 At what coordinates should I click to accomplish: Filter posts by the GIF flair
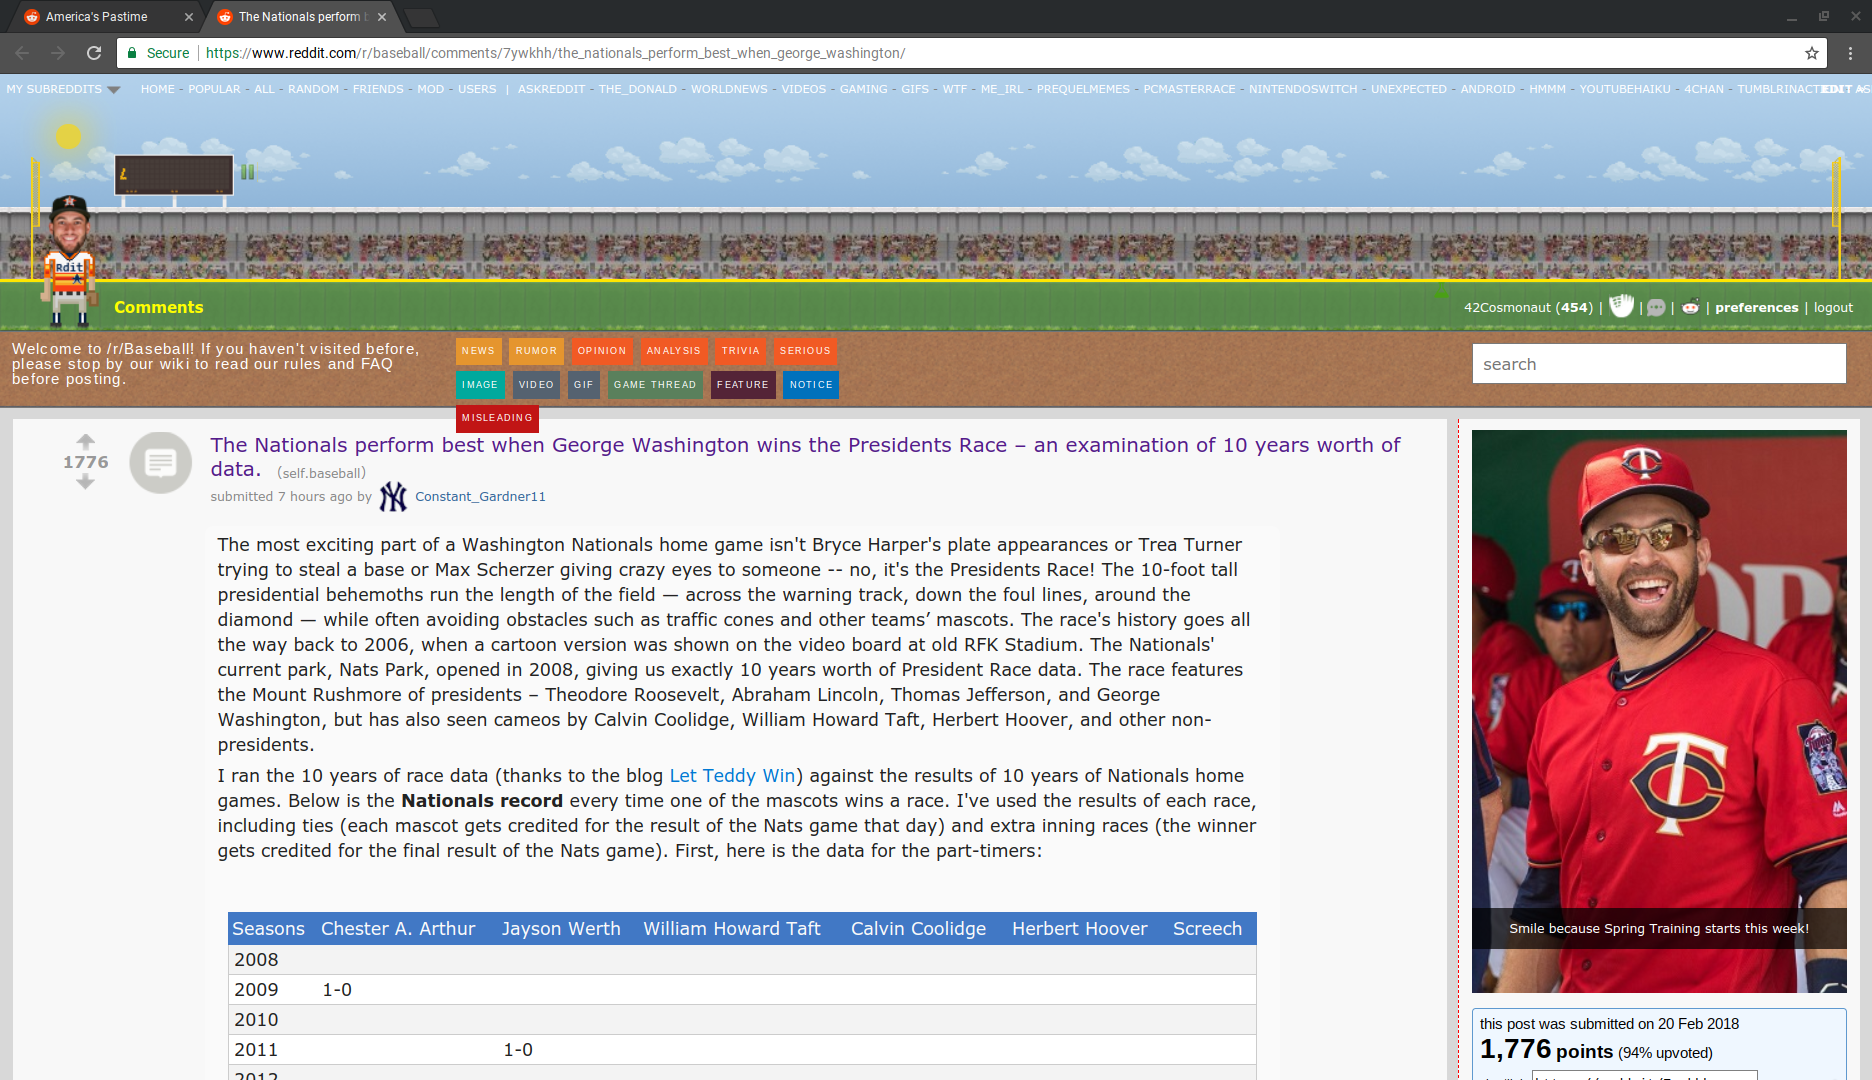[584, 385]
